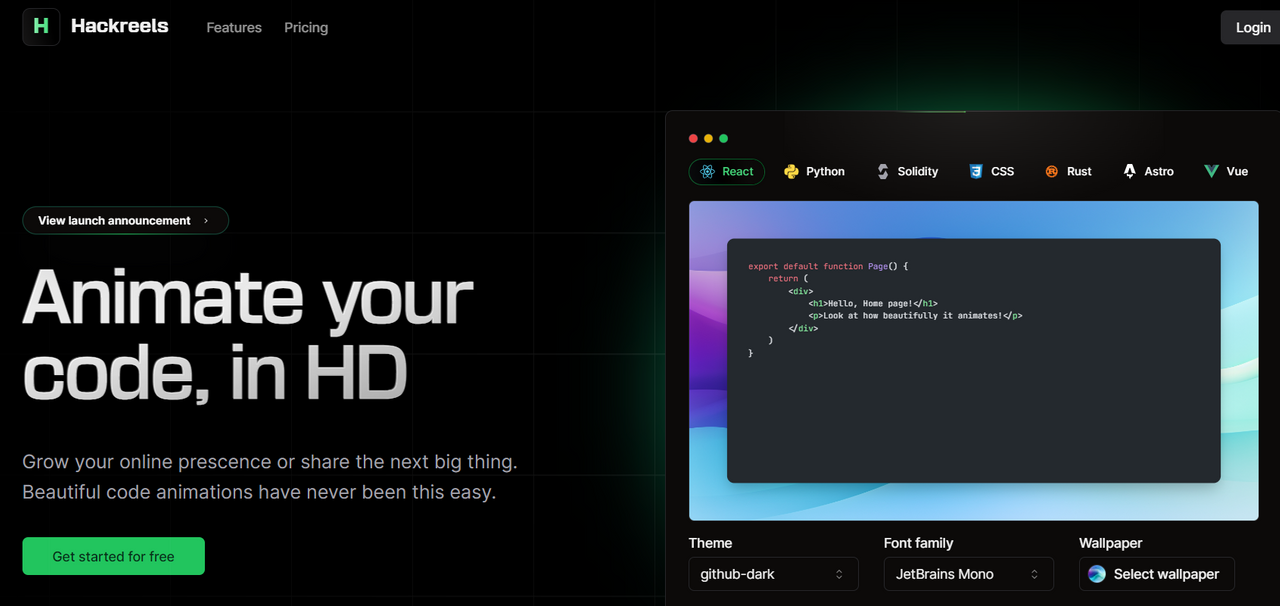Click the Theme dropdown chevron arrows
This screenshot has height=606, width=1280.
pyautogui.click(x=839, y=574)
